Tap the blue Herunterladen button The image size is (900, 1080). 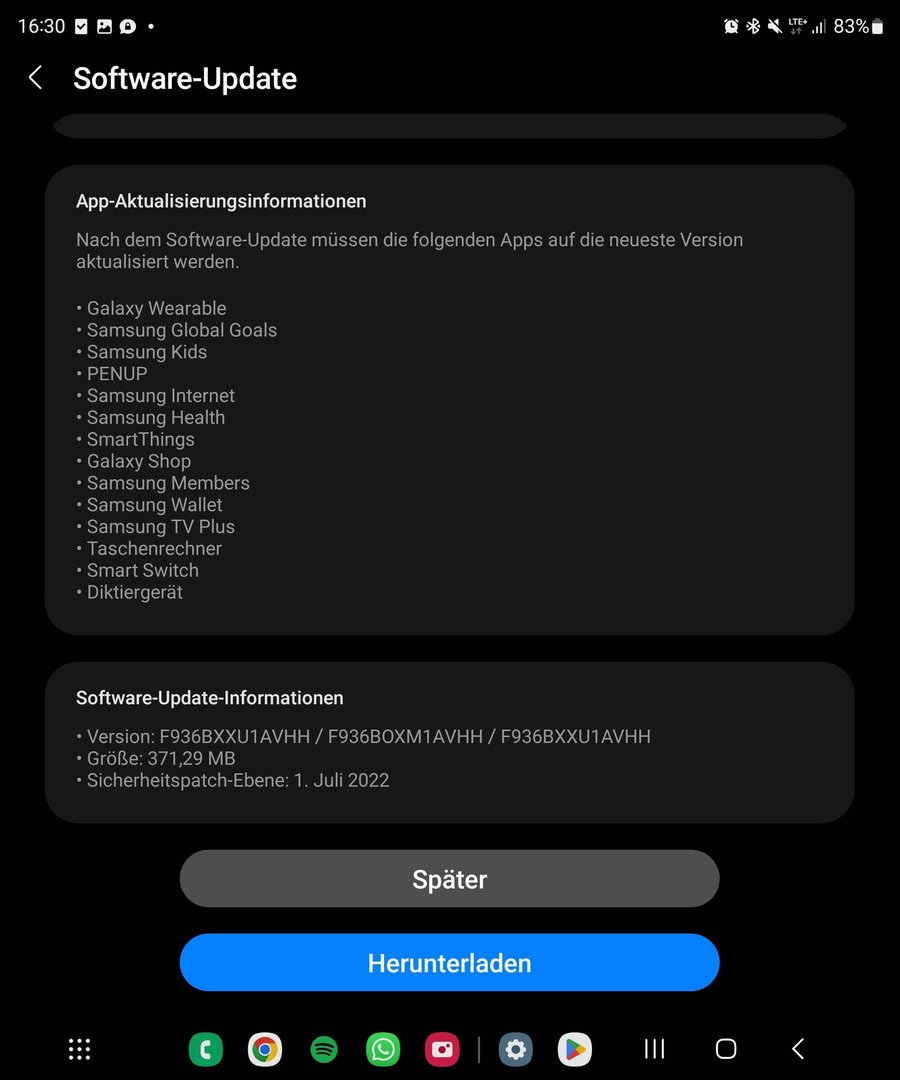tap(450, 962)
